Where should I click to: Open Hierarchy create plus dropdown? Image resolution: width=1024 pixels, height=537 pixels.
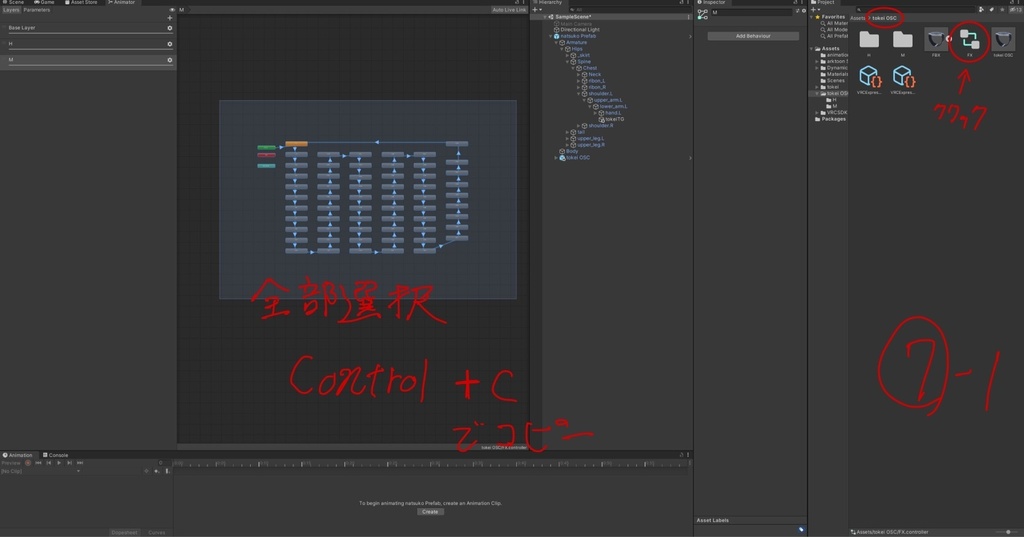click(537, 10)
